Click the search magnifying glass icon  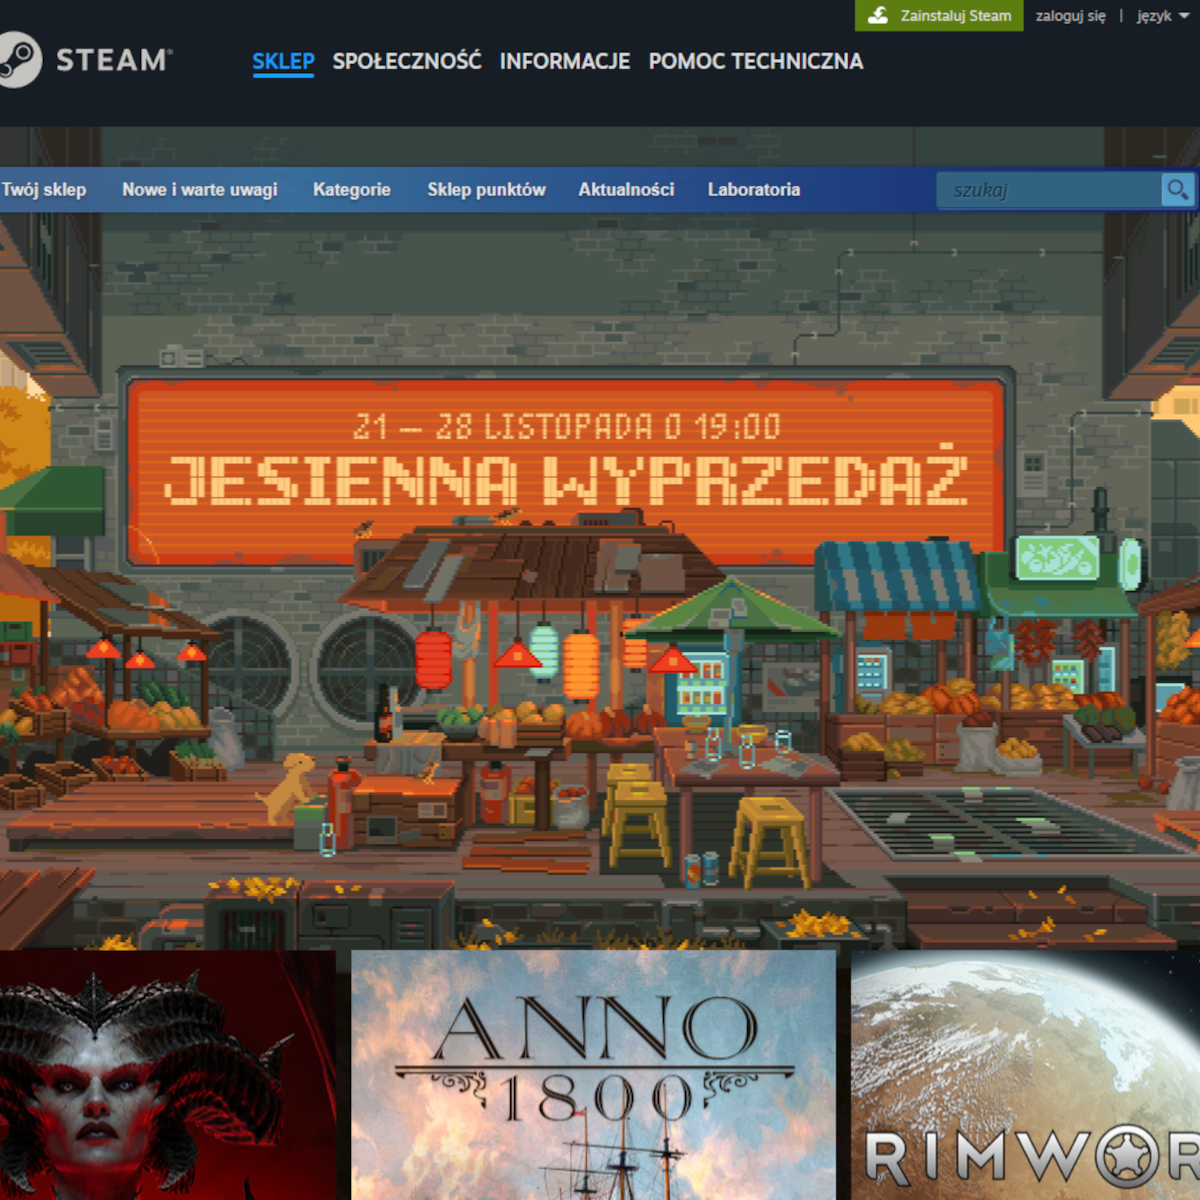[1177, 189]
